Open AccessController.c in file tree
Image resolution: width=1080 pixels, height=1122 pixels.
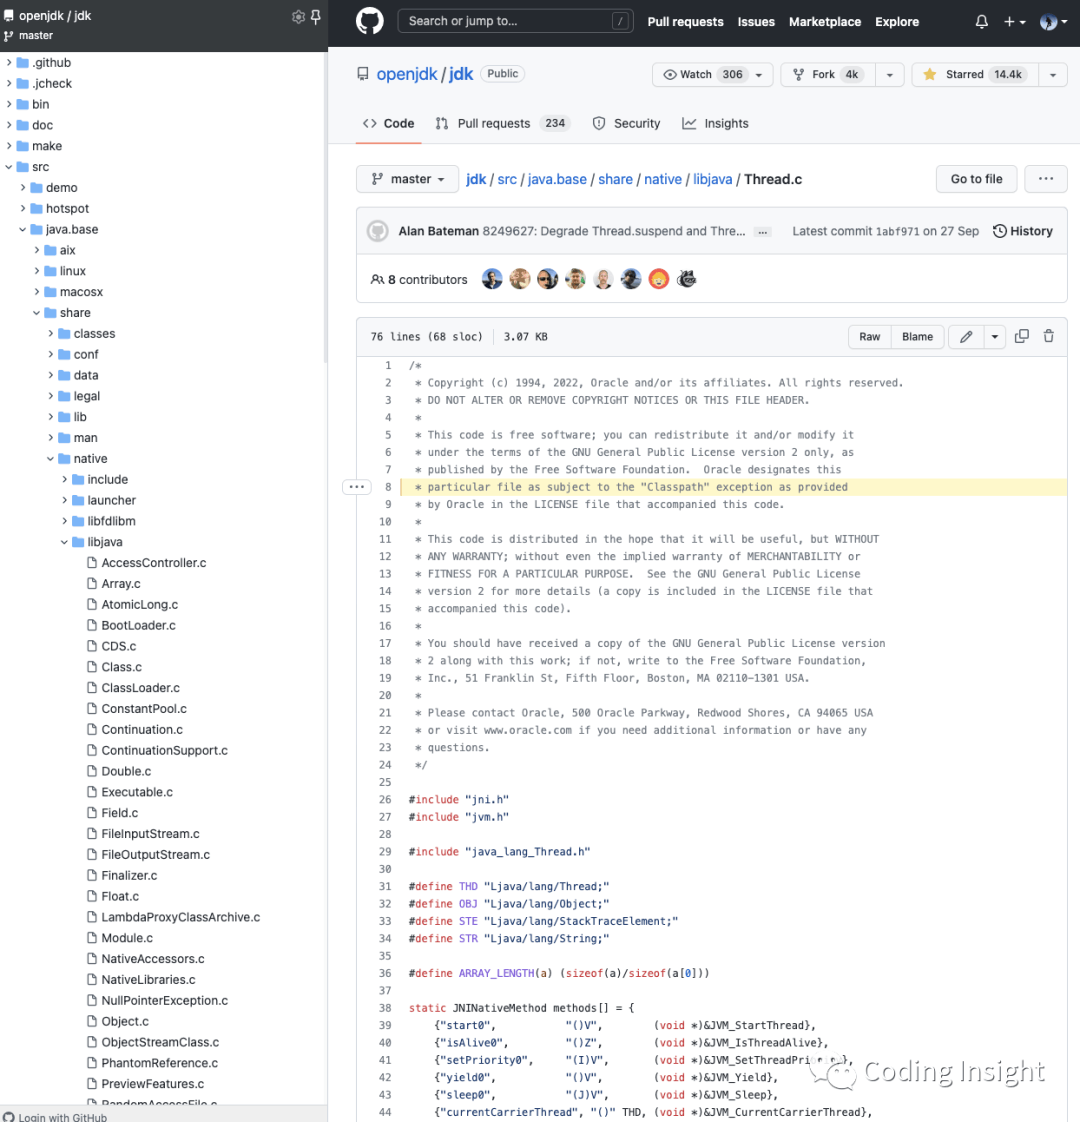tap(153, 562)
